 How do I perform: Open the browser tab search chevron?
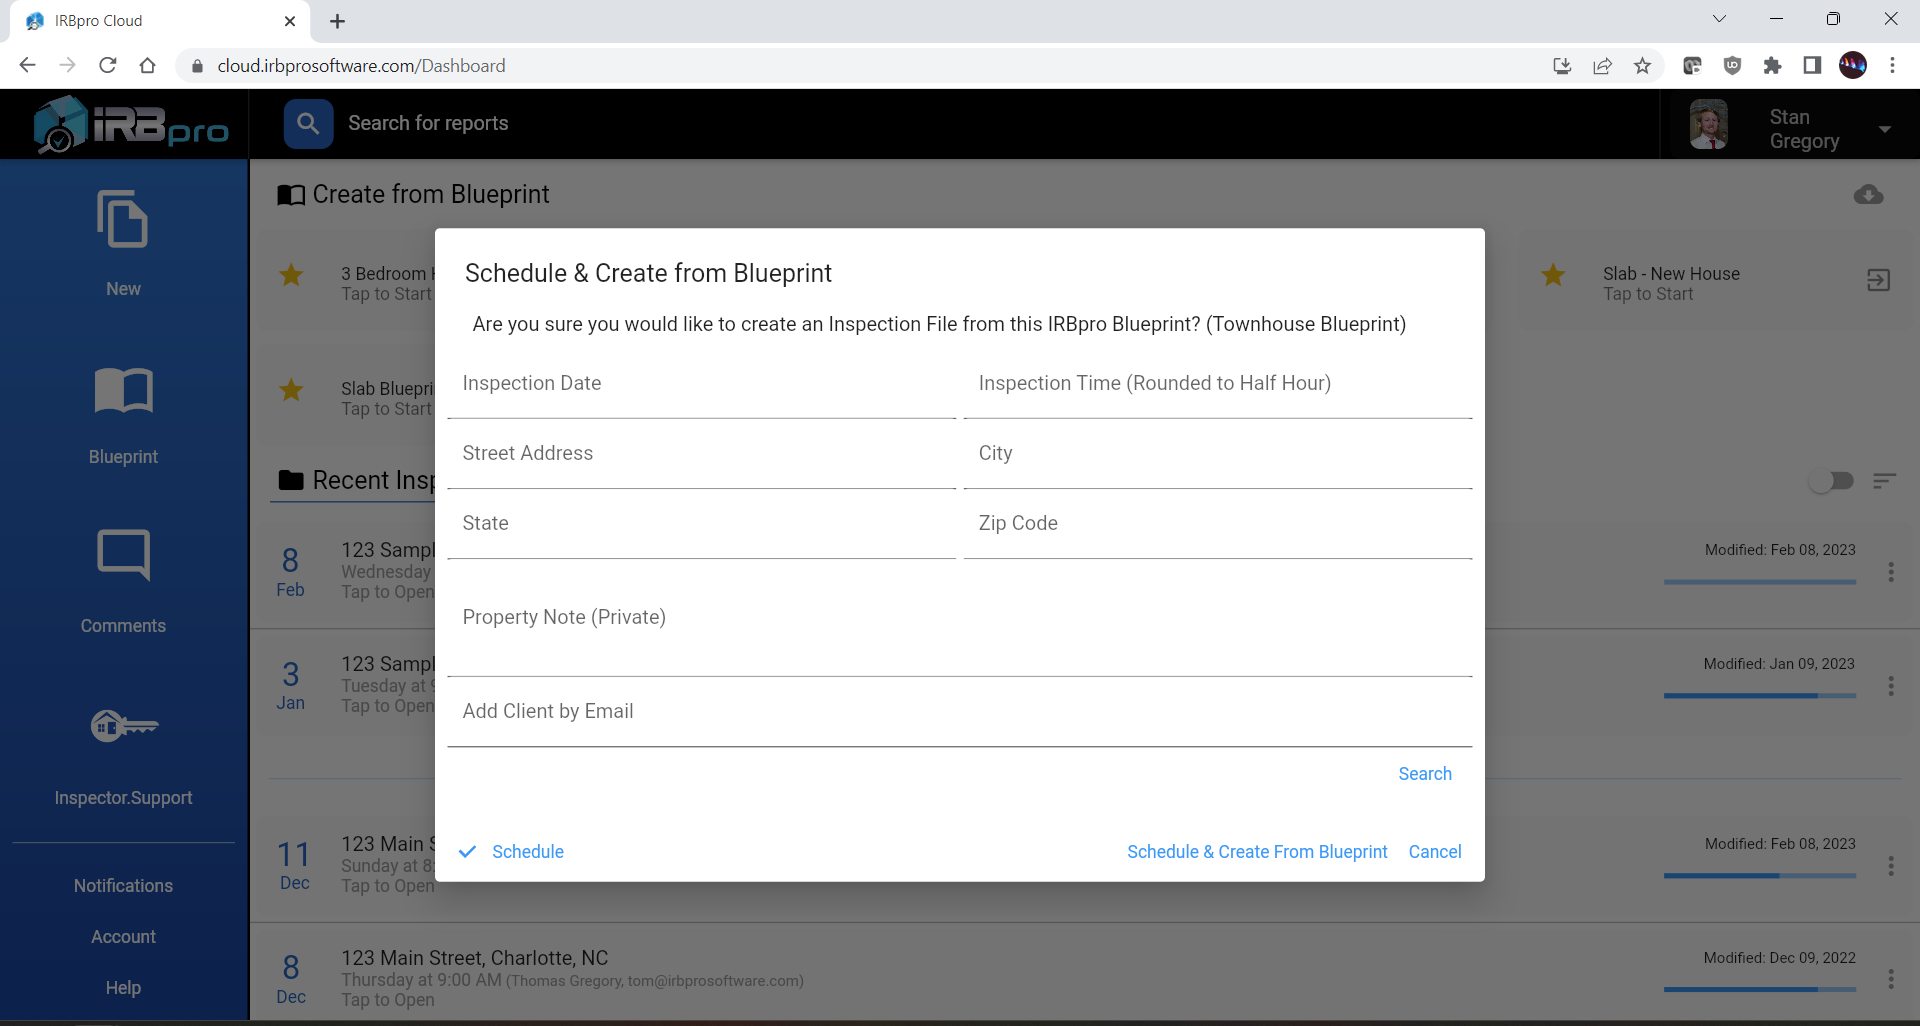coord(1720,18)
